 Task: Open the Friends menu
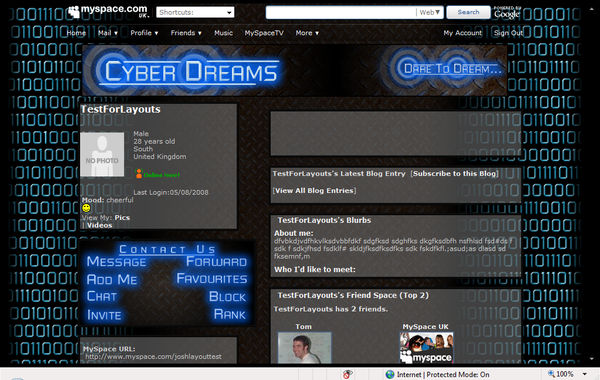(x=186, y=33)
